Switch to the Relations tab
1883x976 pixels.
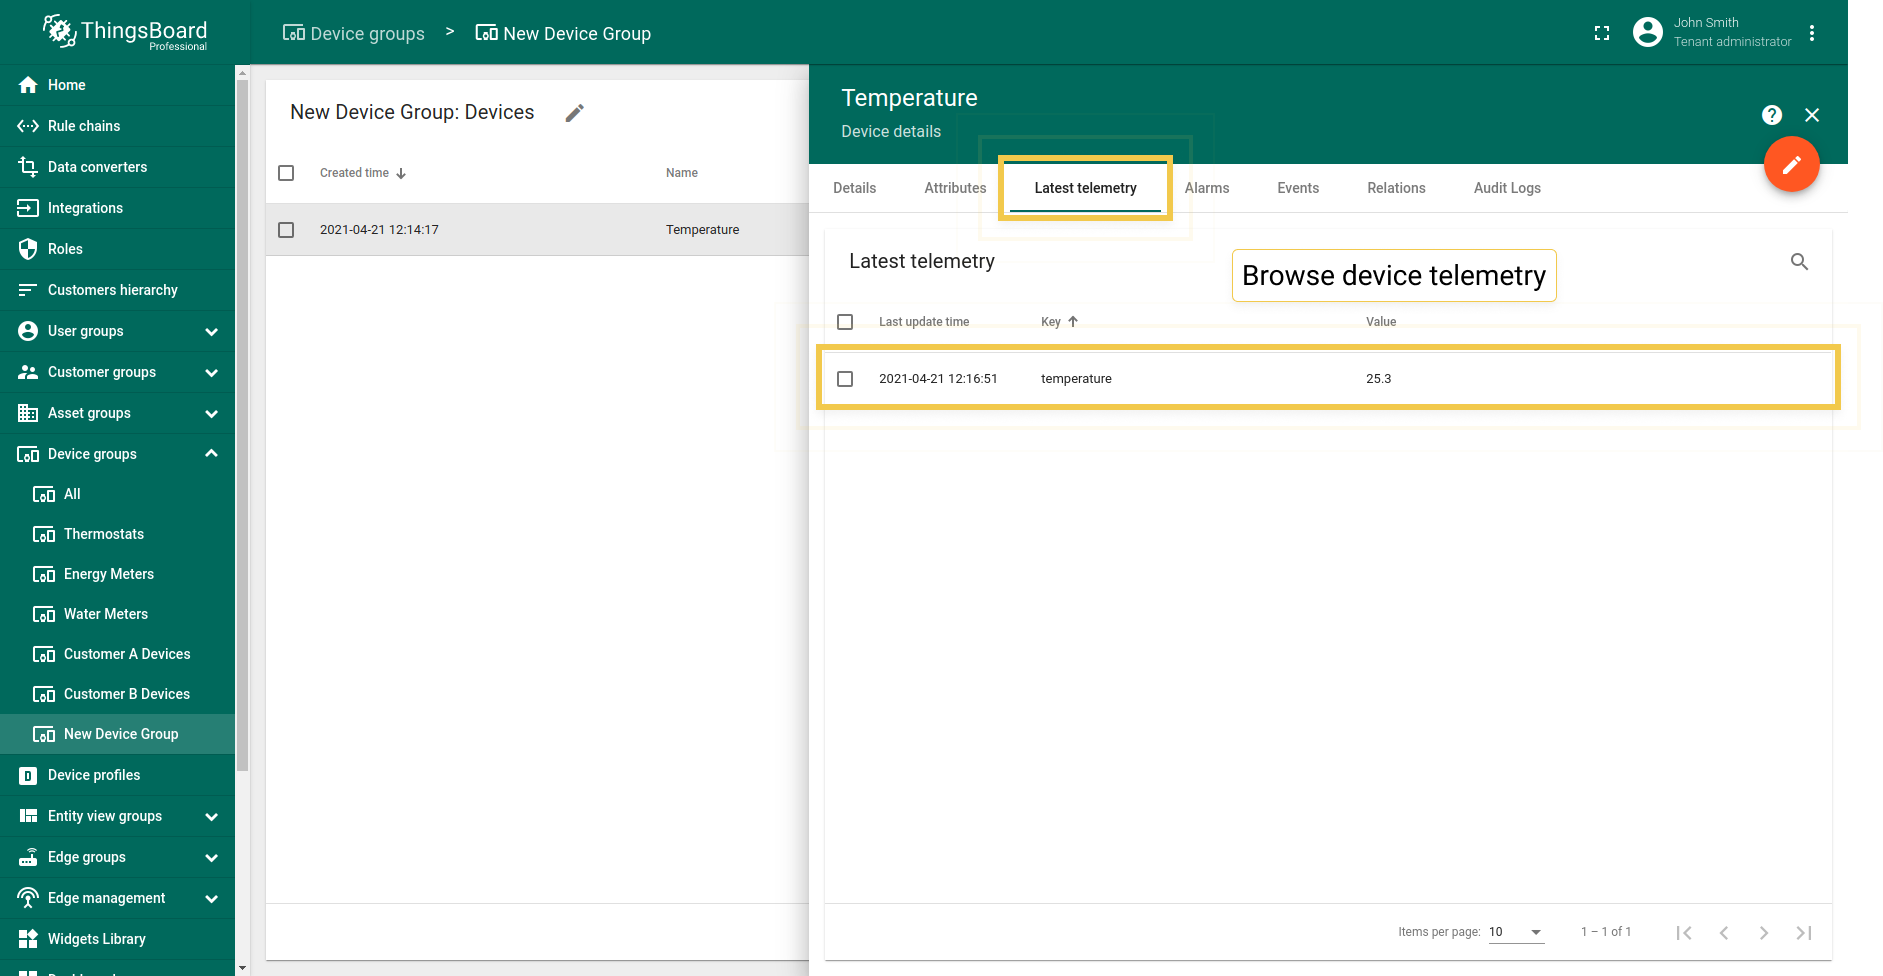(x=1396, y=188)
